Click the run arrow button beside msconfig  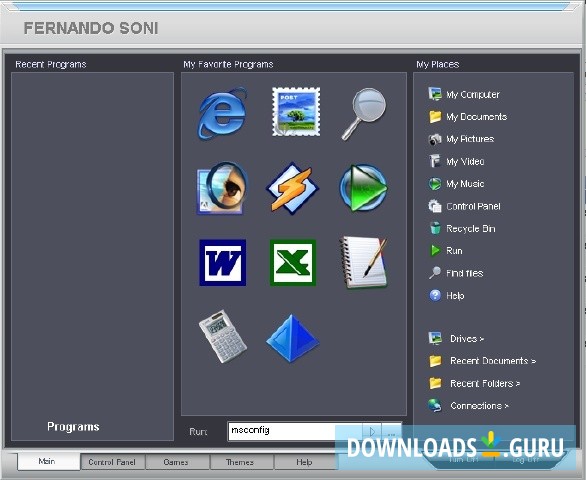372,432
